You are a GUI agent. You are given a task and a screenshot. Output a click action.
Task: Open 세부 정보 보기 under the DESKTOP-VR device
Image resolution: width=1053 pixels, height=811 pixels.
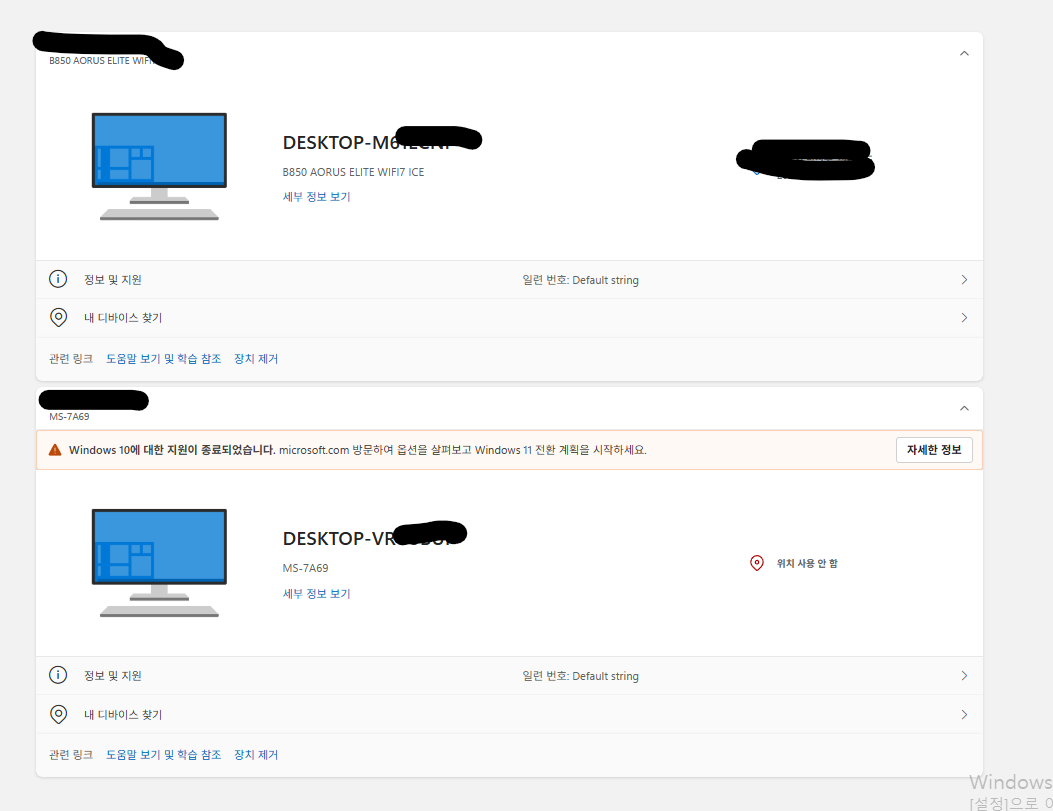pyautogui.click(x=316, y=593)
